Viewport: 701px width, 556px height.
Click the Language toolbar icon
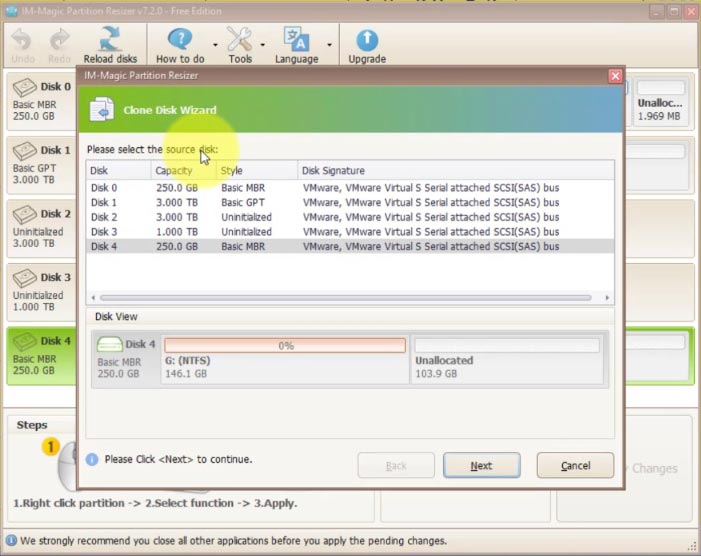pos(297,40)
